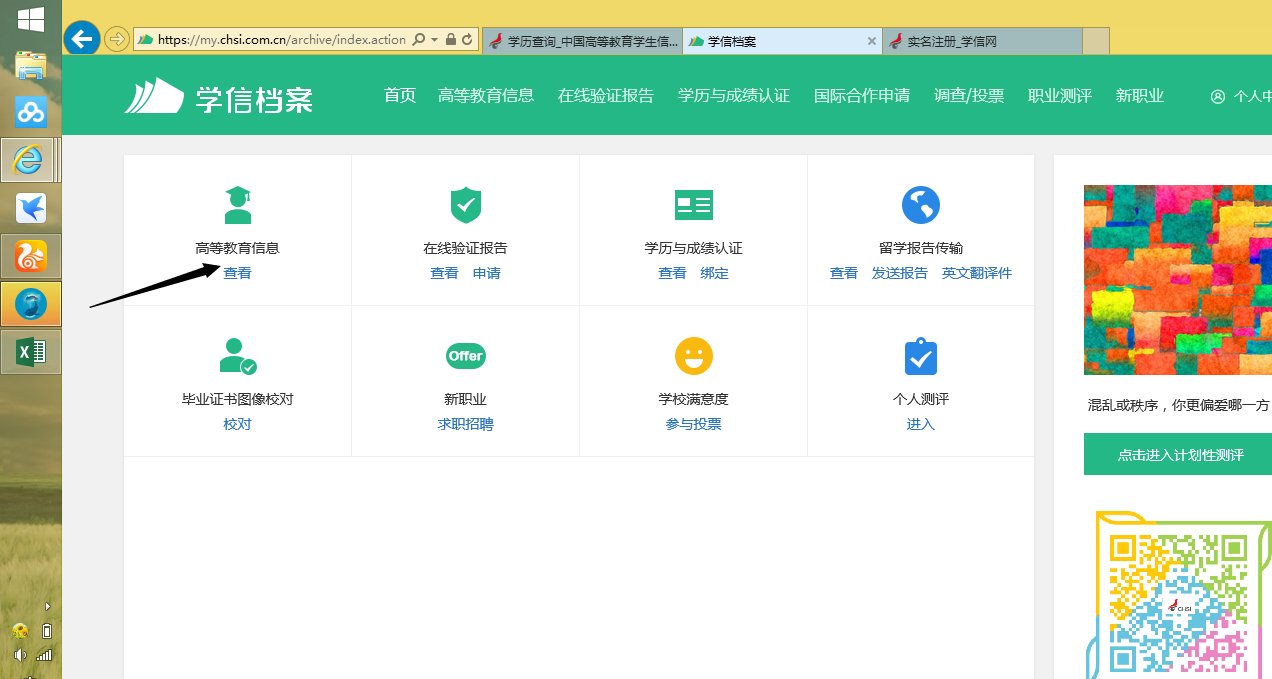Viewport: 1272px width, 679px height.
Task: Click the 个人中心 account icon
Action: pyautogui.click(x=1217, y=96)
